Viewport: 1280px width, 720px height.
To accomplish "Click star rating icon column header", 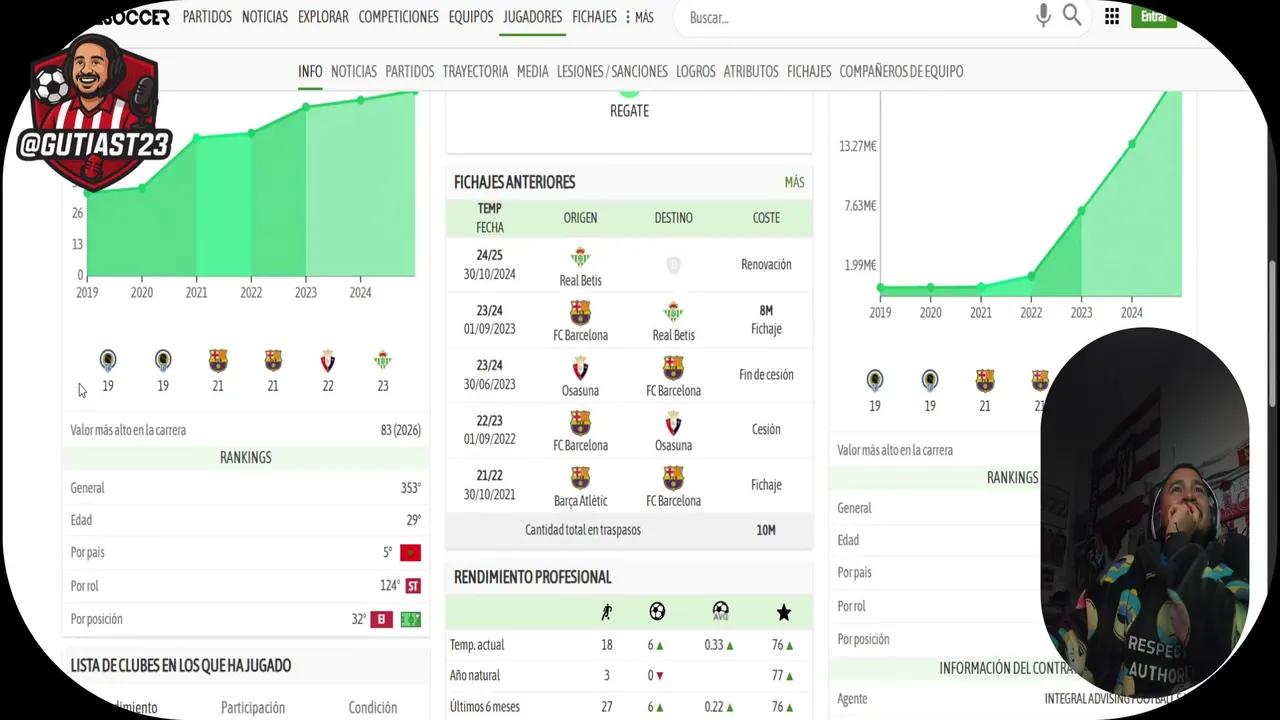I will click(x=784, y=612).
